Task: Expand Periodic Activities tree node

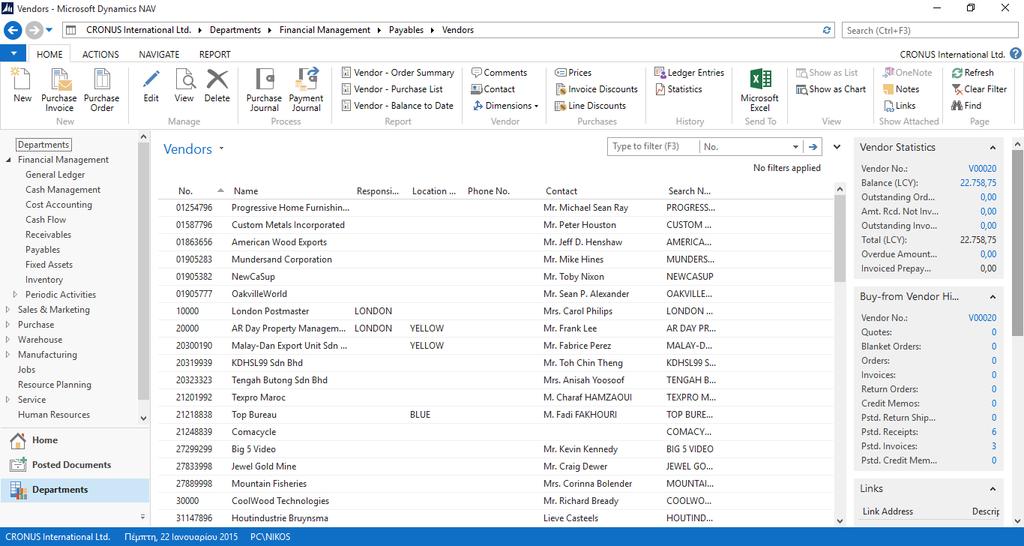Action: pos(16,295)
